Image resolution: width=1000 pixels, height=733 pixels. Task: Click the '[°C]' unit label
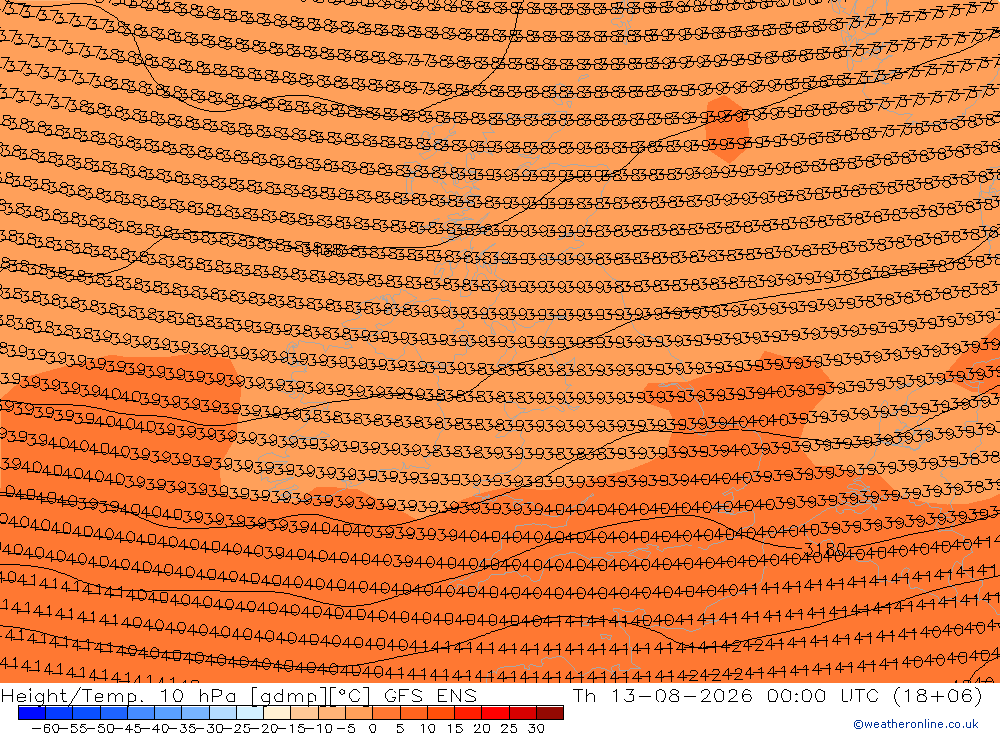point(350,695)
